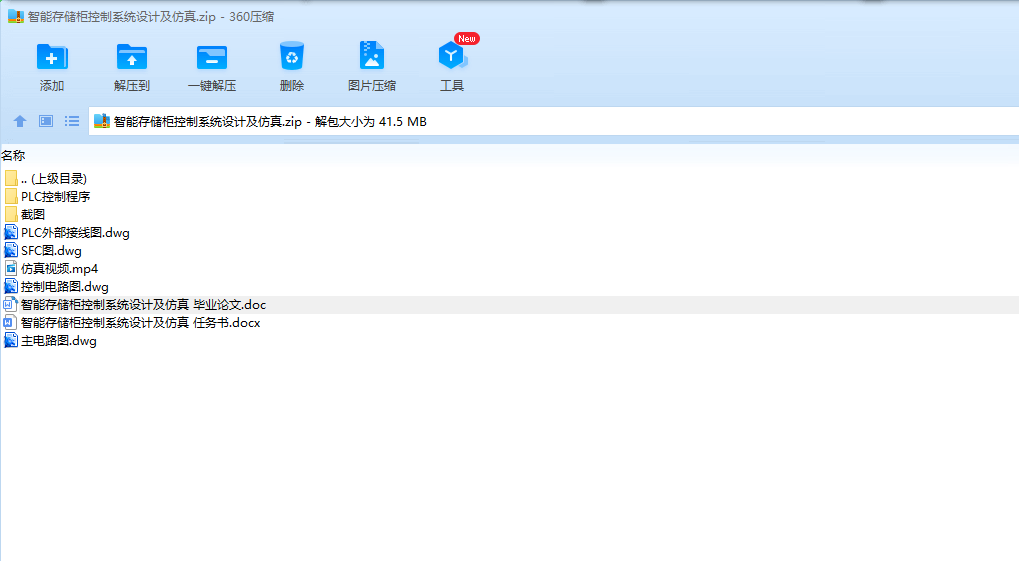
Task: Select the file 主电路图.dwg
Action: 58,341
